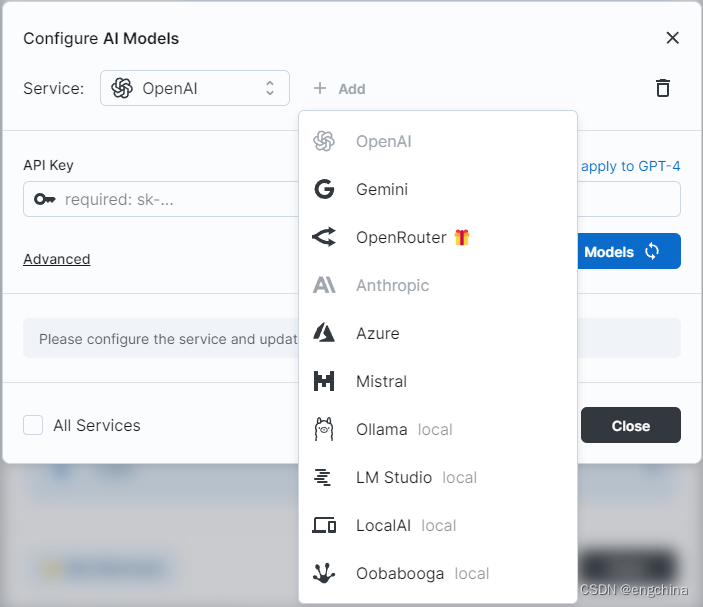Open the apply to GPT-4 link
Image resolution: width=703 pixels, height=607 pixels.
click(x=631, y=166)
